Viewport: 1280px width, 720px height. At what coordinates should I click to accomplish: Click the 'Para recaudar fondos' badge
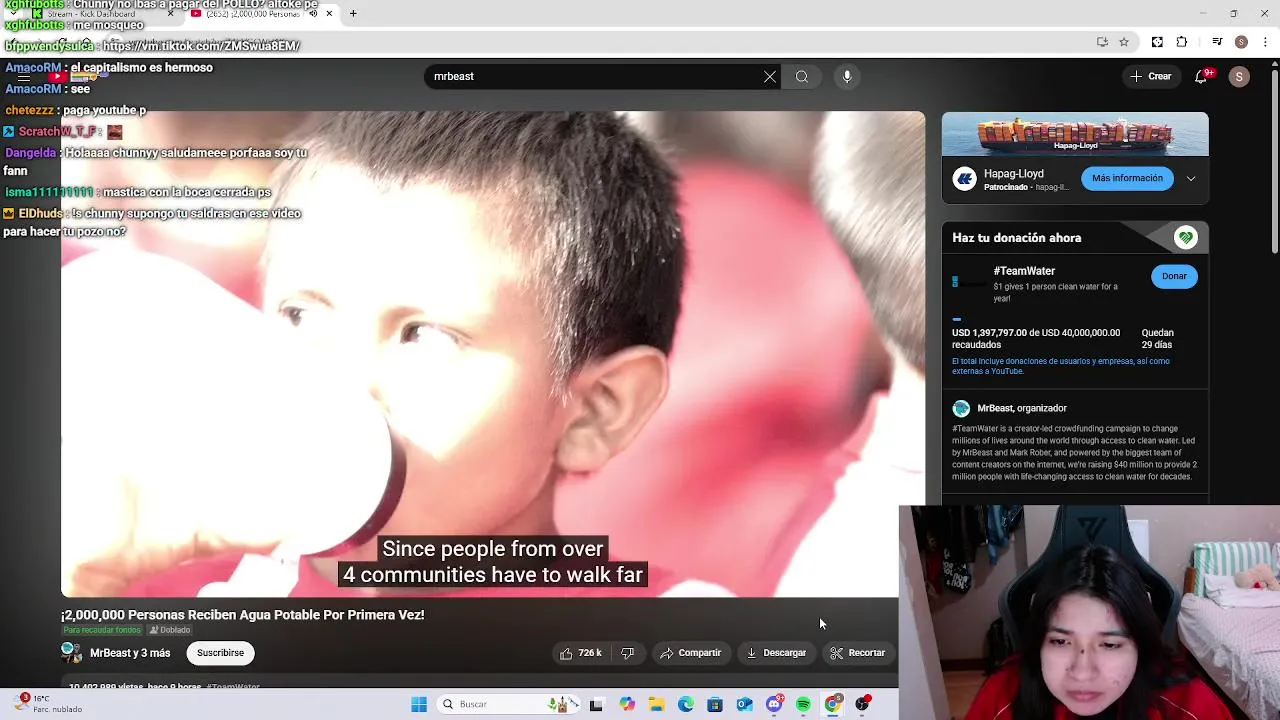102,630
